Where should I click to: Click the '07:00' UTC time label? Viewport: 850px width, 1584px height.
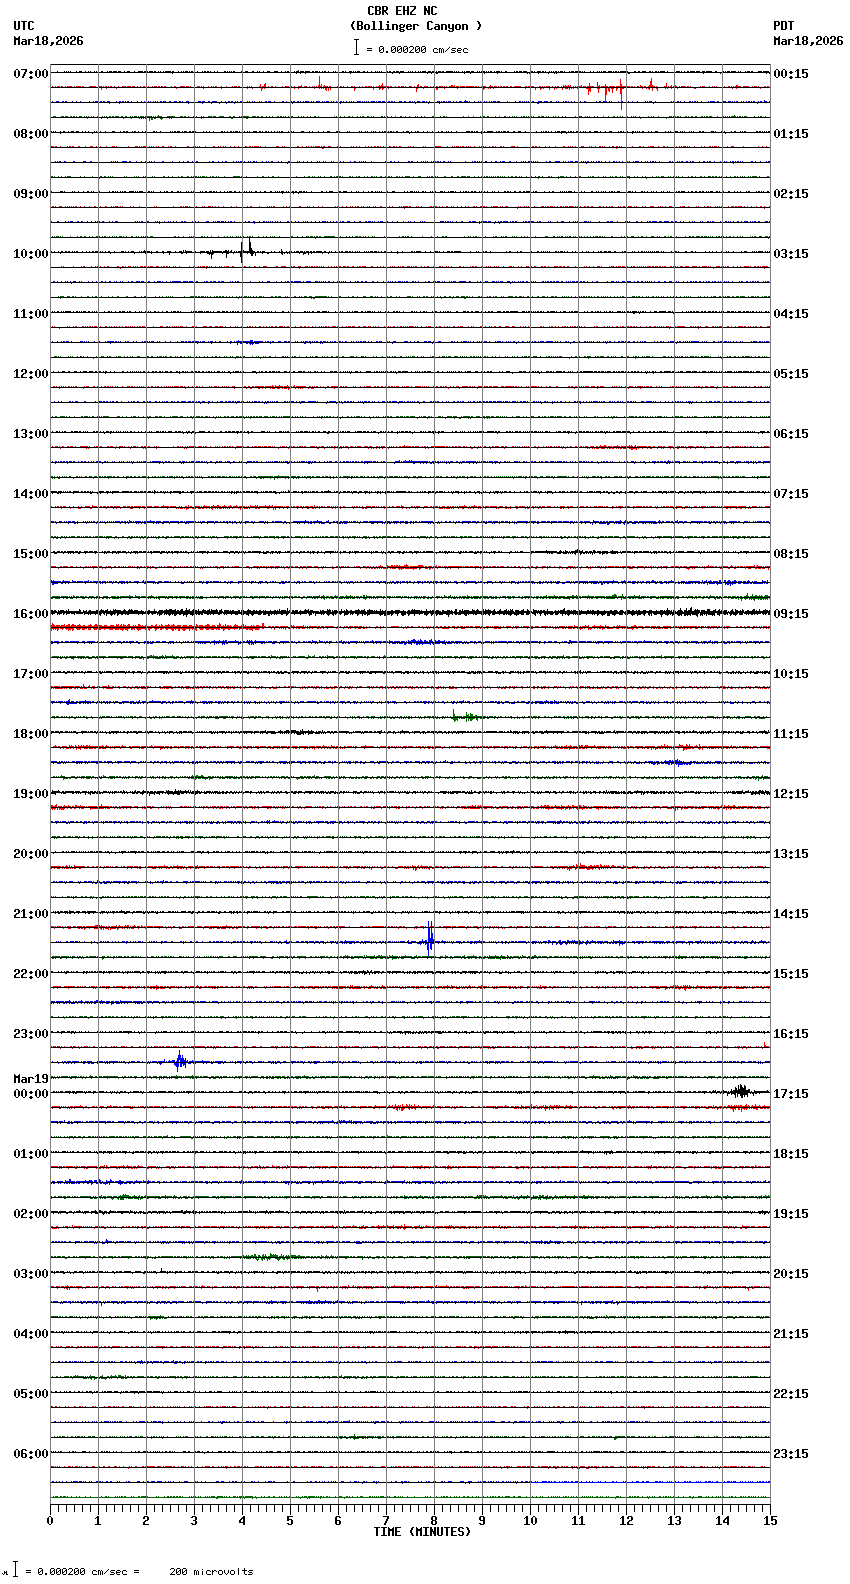[x=30, y=74]
